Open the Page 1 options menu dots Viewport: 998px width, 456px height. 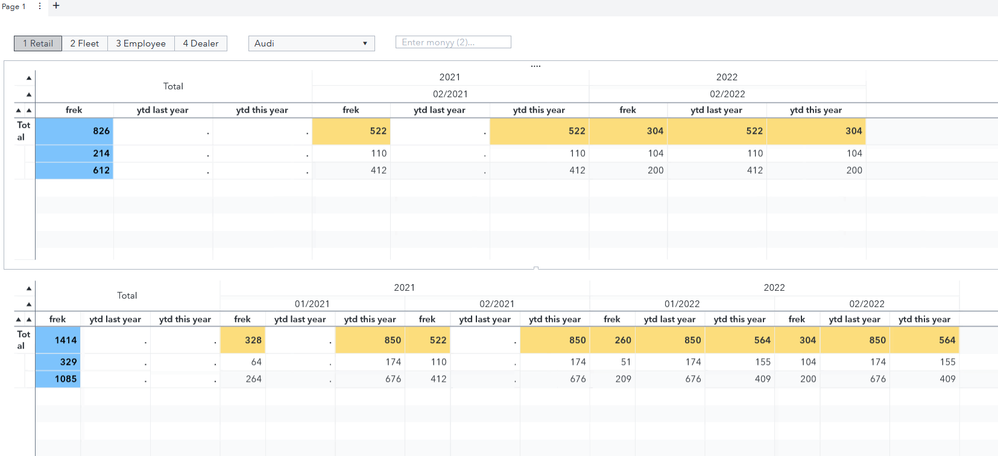click(x=40, y=6)
